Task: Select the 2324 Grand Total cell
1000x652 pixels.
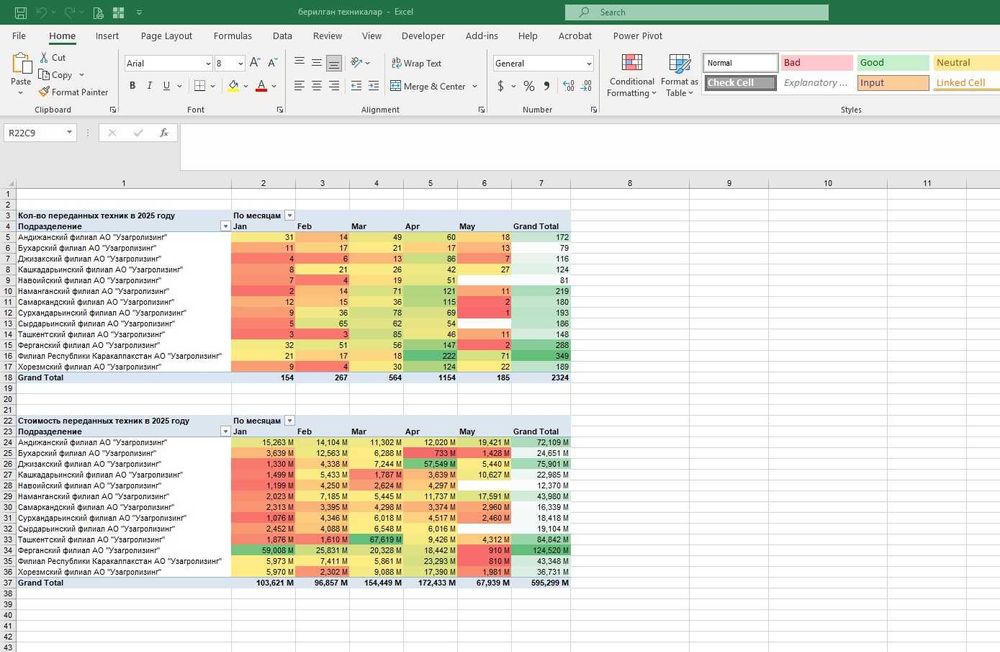Action: tap(541, 378)
